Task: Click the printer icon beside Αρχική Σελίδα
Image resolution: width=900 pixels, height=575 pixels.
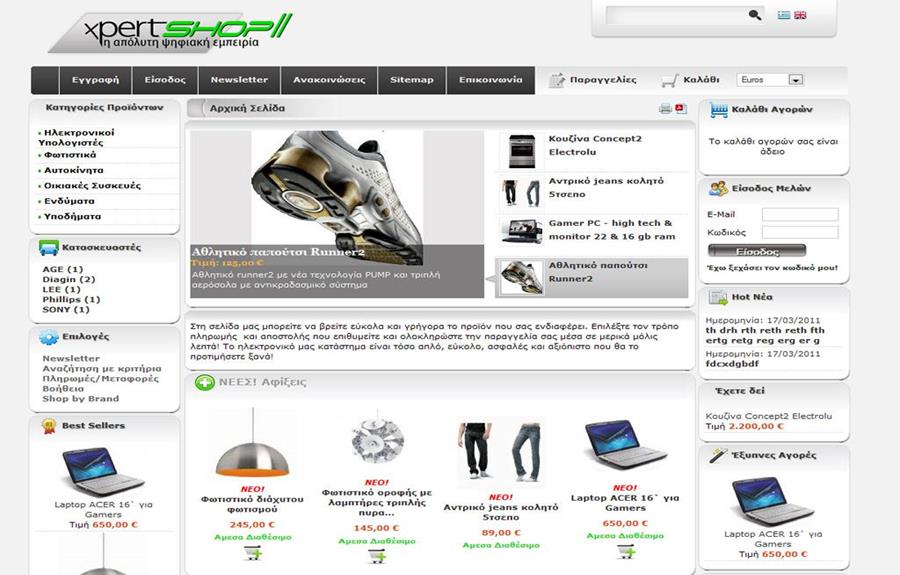Action: 665,108
